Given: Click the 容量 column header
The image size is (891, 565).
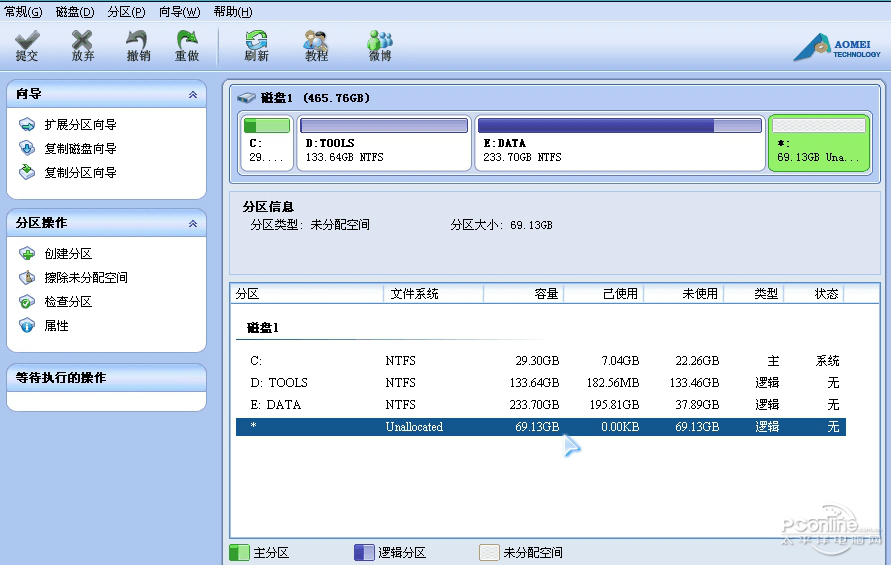Looking at the screenshot, I should pos(523,294).
